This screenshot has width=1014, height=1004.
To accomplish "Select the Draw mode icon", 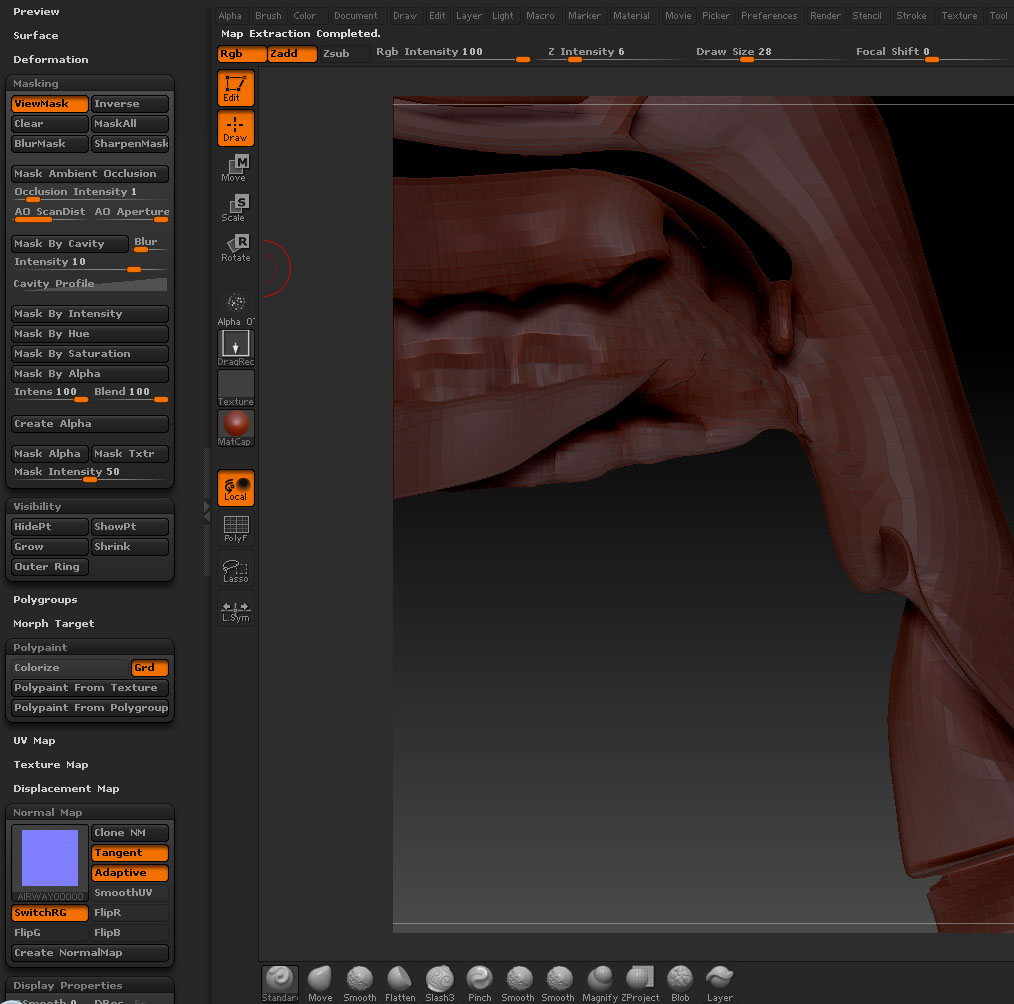I will 235,129.
